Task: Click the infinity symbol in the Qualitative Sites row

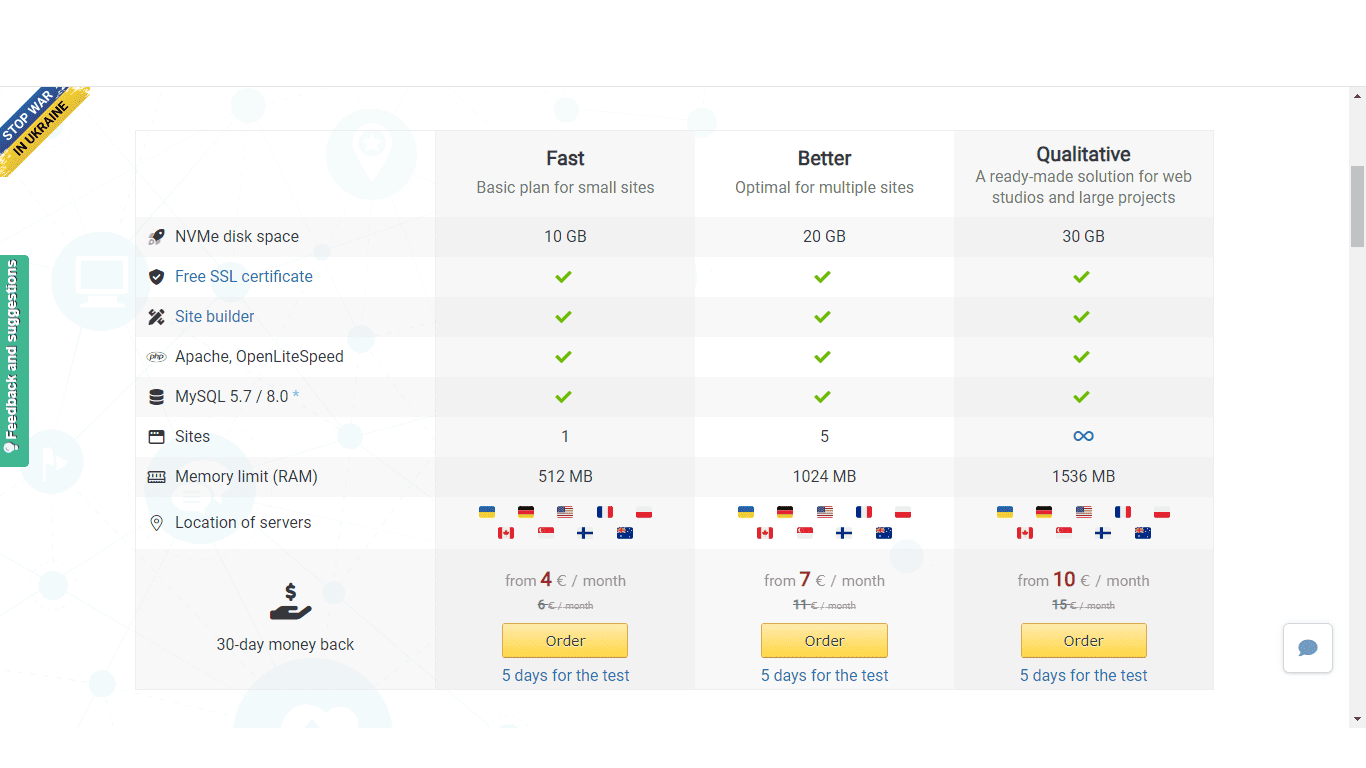Action: coord(1083,436)
